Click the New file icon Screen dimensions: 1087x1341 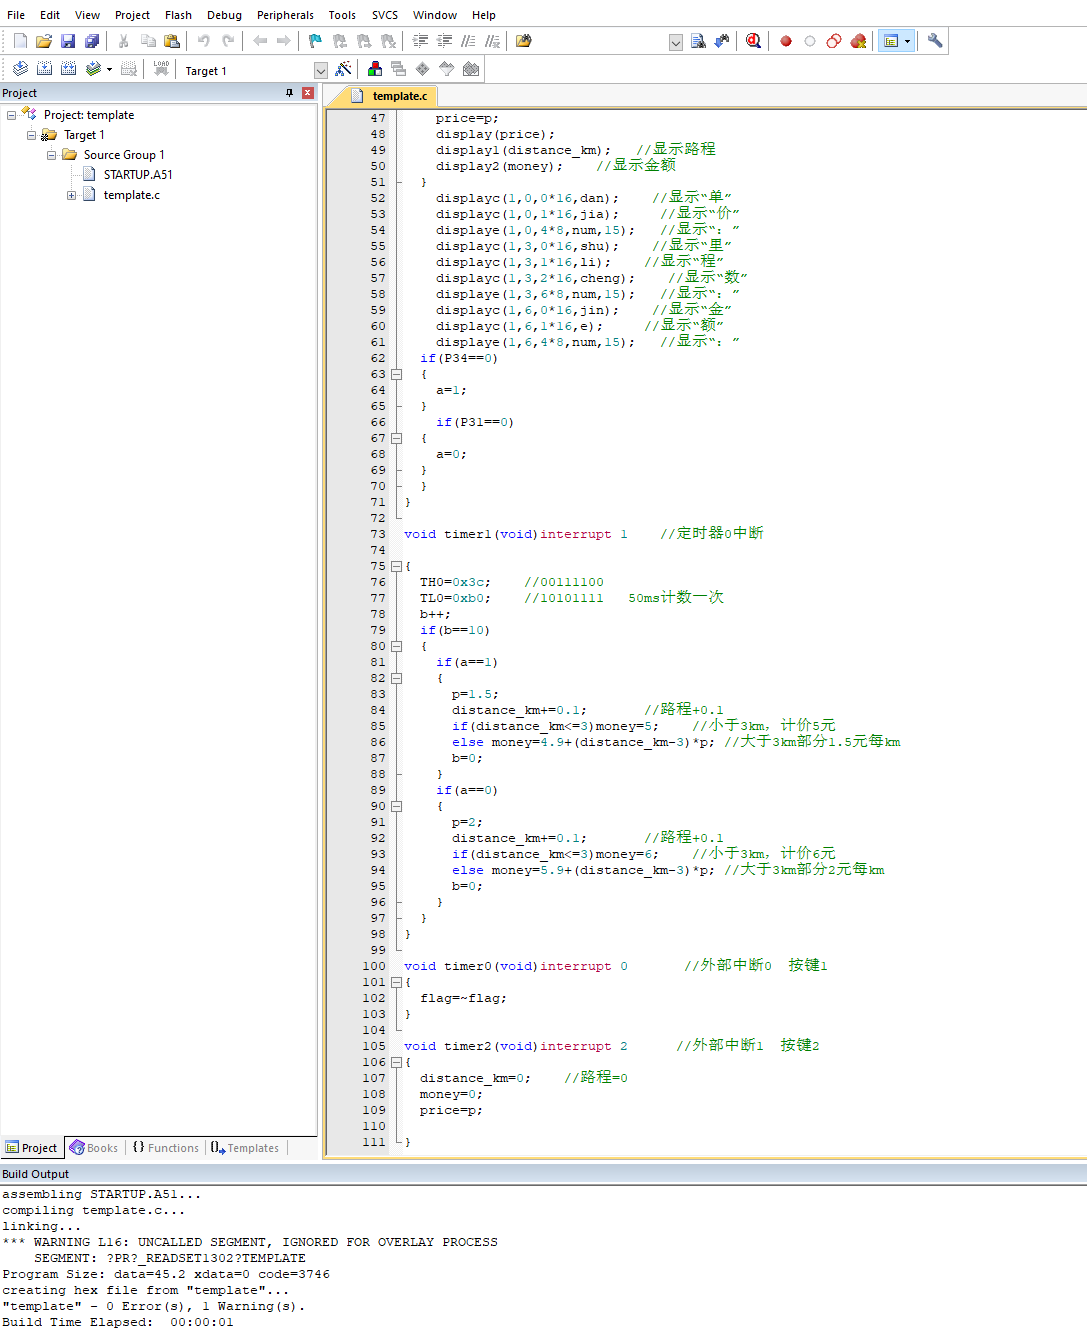[x=20, y=41]
